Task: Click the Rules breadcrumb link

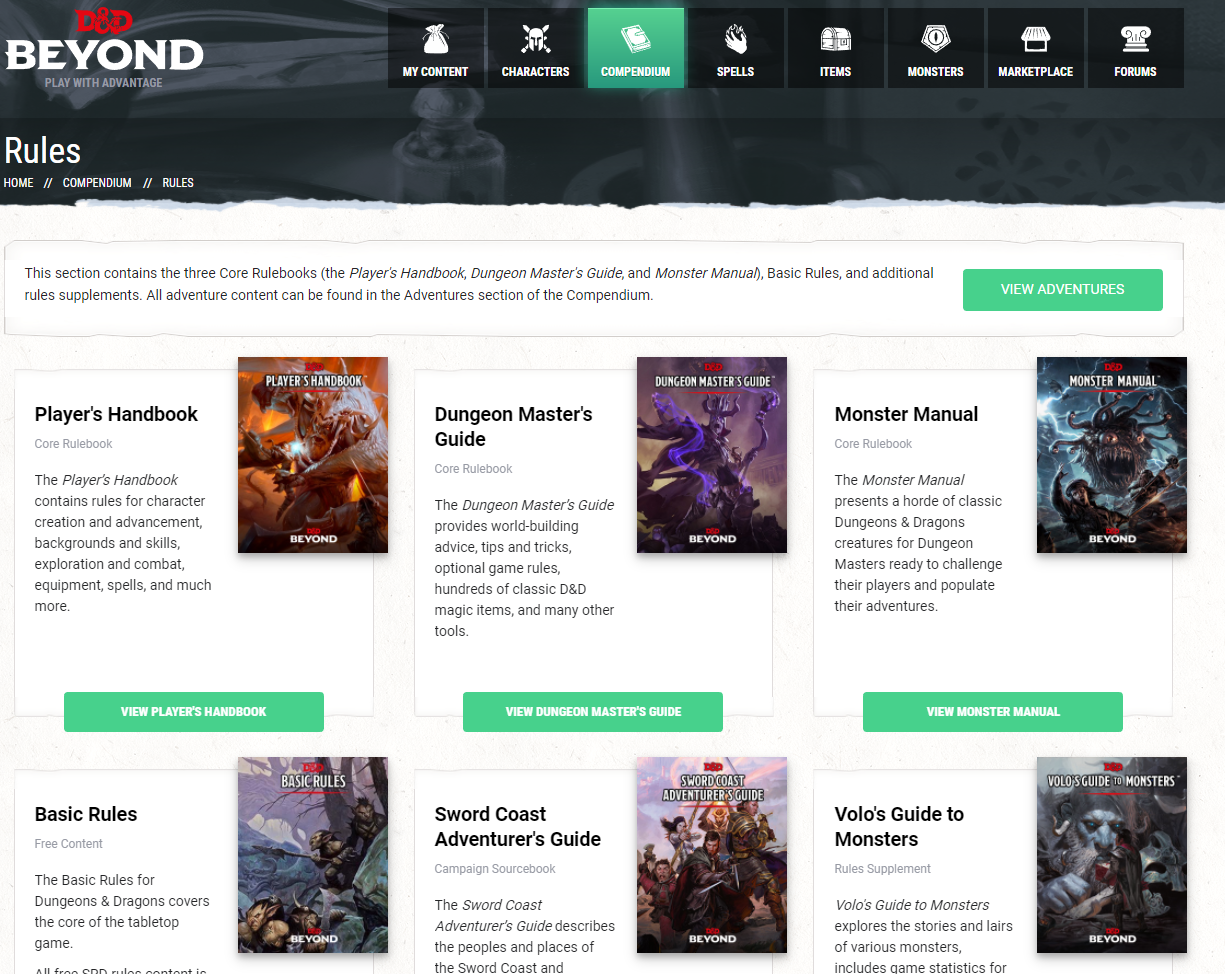Action: [x=178, y=183]
